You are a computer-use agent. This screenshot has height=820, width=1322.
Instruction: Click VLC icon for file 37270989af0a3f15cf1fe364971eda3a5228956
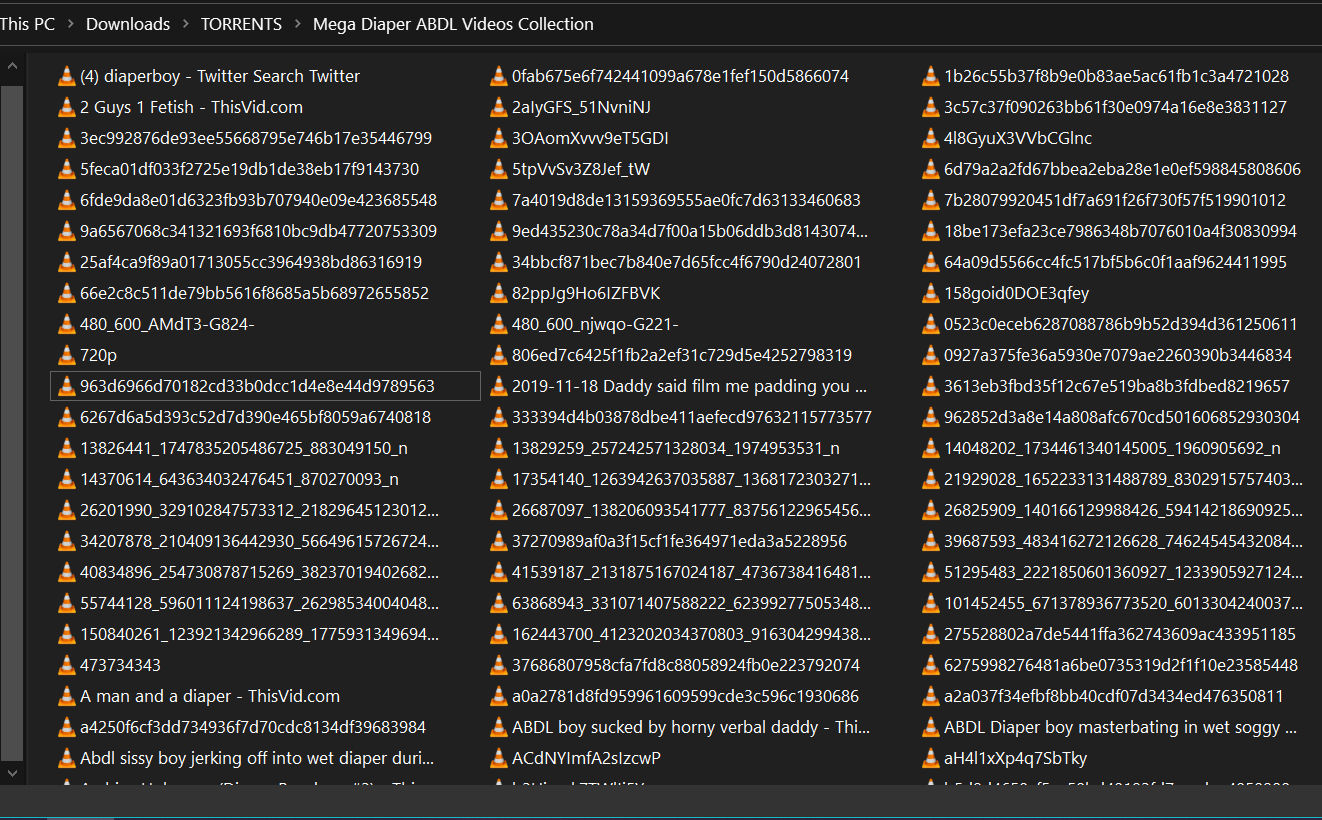click(499, 541)
